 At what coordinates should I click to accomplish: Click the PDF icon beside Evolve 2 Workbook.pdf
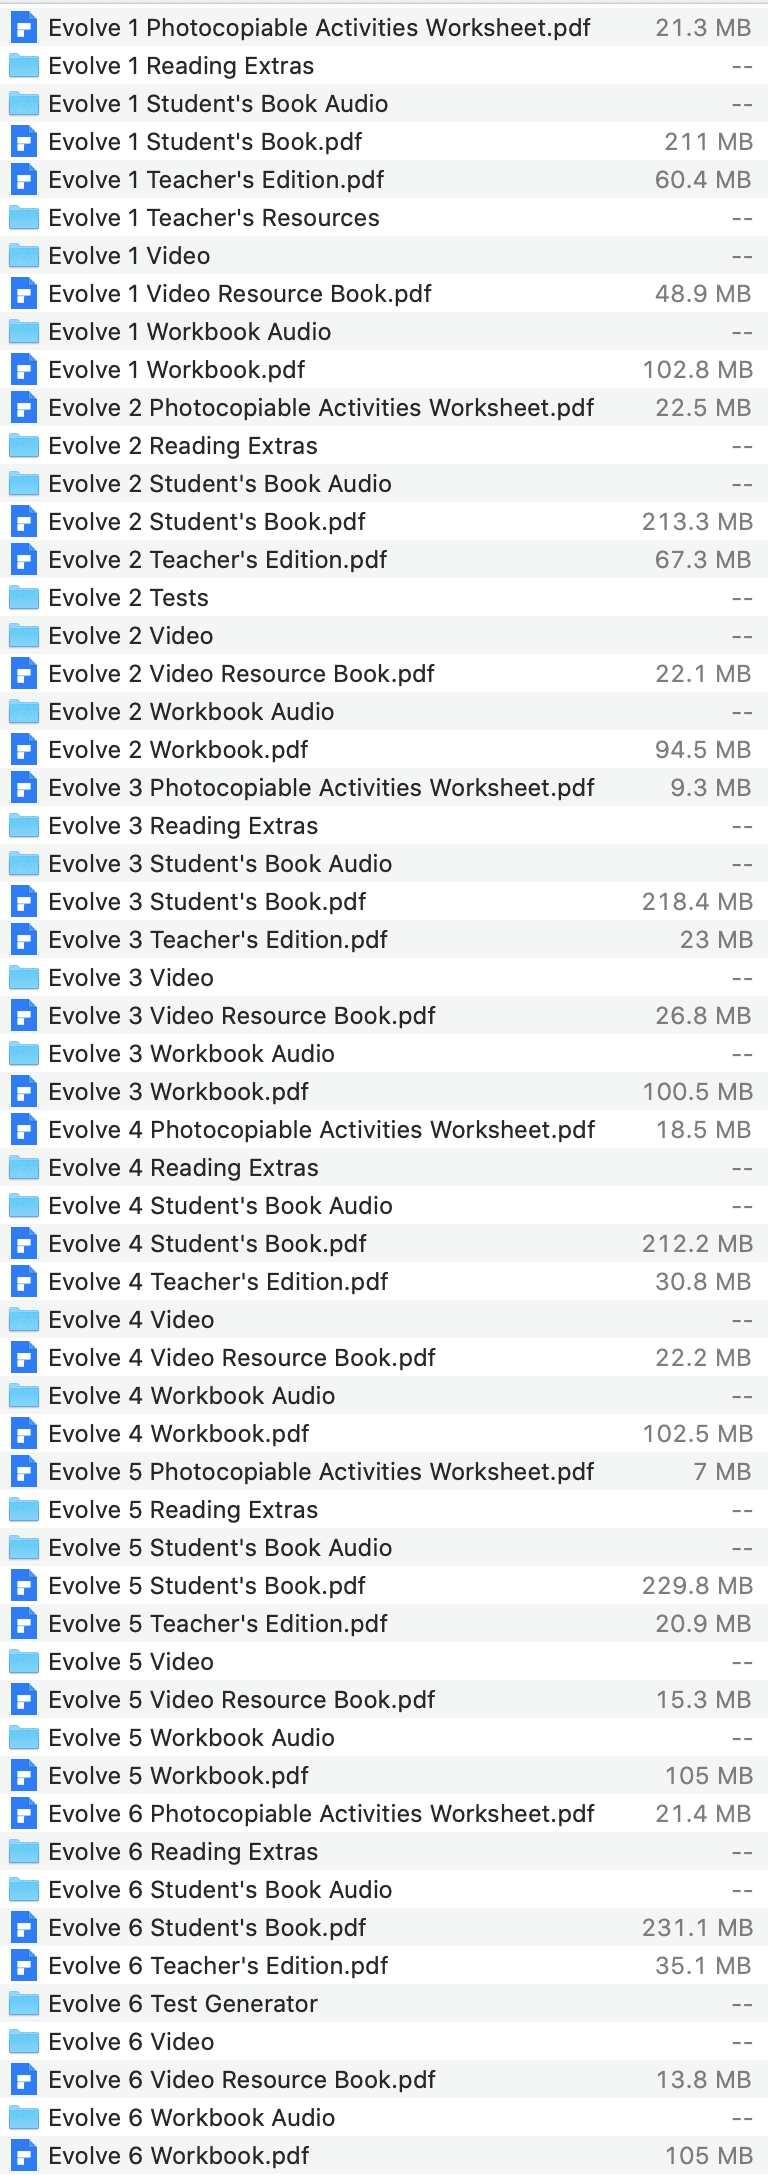coord(23,750)
